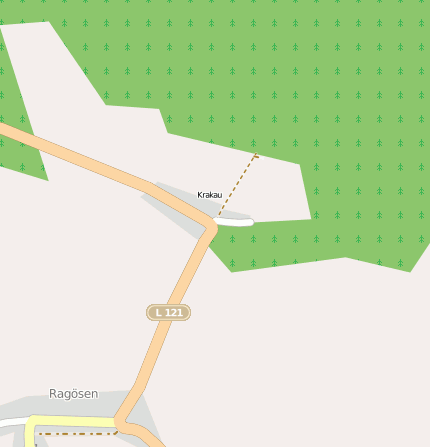430x447 pixels.
Task: Select the Ragösen village name label
Action: (74, 394)
